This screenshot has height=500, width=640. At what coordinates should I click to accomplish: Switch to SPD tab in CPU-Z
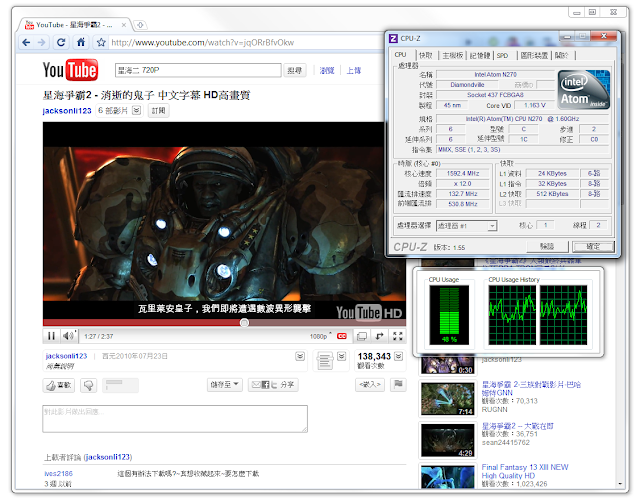click(x=502, y=55)
